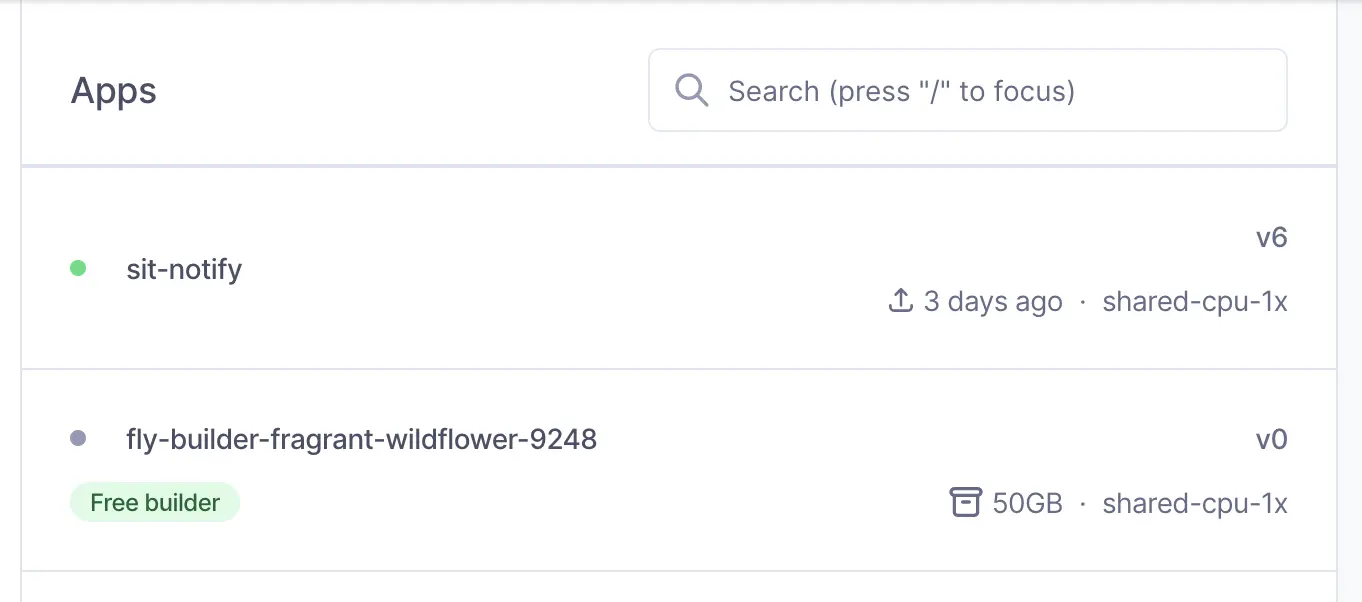Screen dimensions: 1362x602
Task: Click the green status dot beside sit-notify
Action: point(78,268)
